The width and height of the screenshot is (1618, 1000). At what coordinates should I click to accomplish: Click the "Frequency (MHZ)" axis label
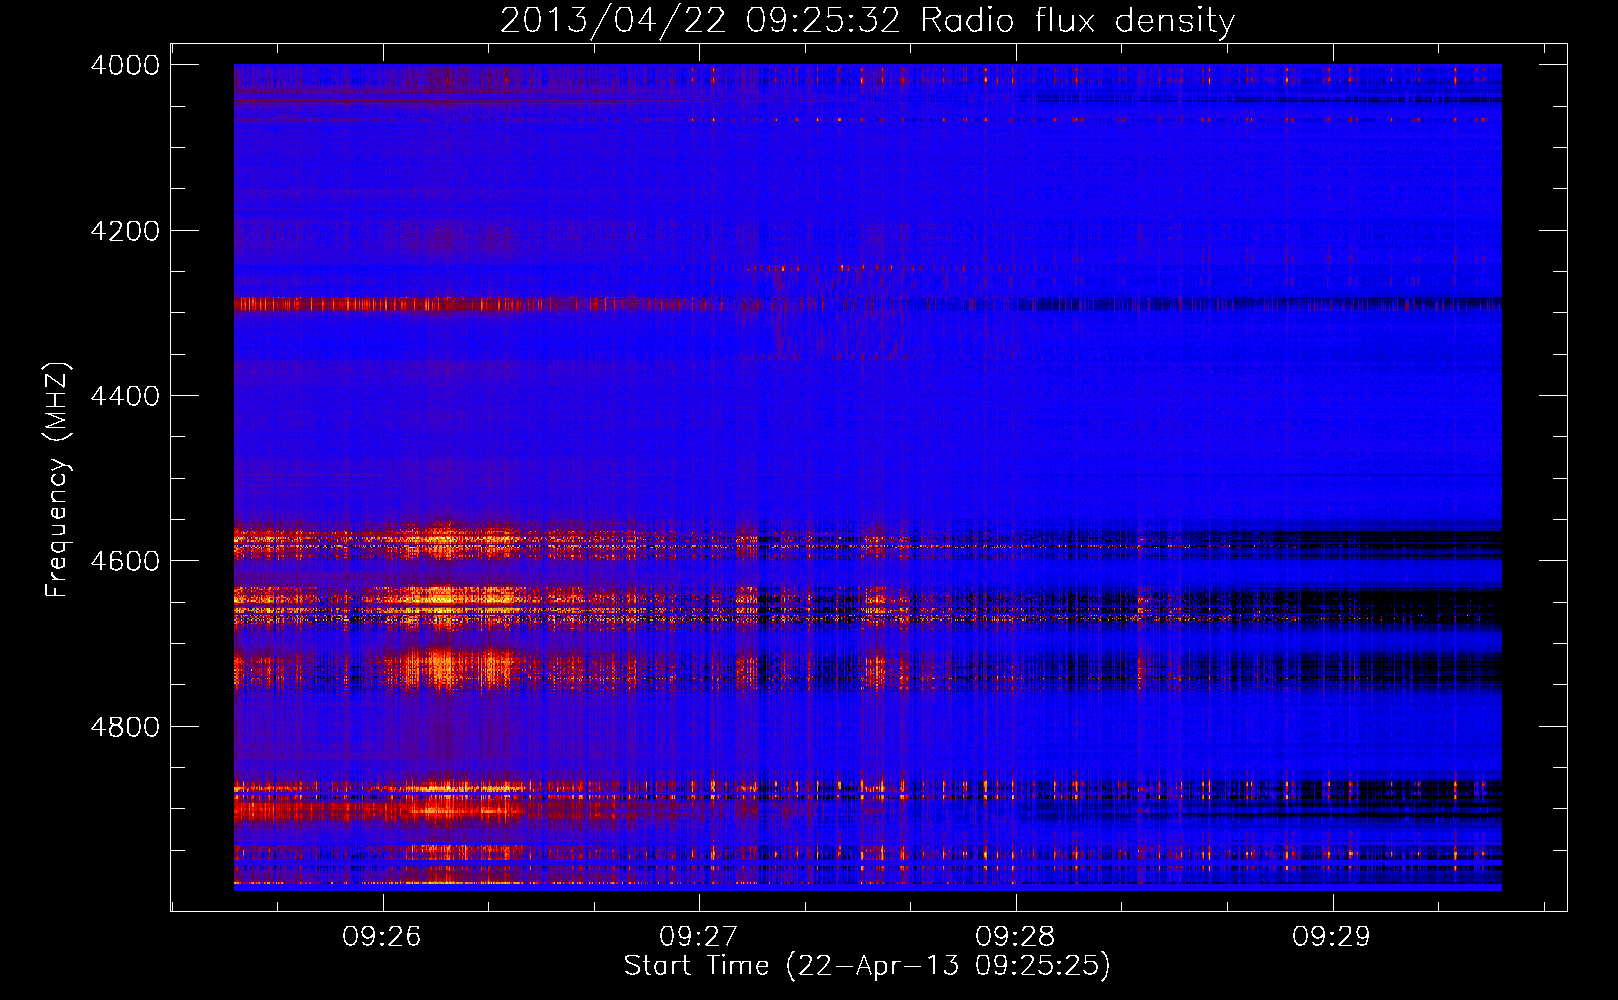pos(57,480)
